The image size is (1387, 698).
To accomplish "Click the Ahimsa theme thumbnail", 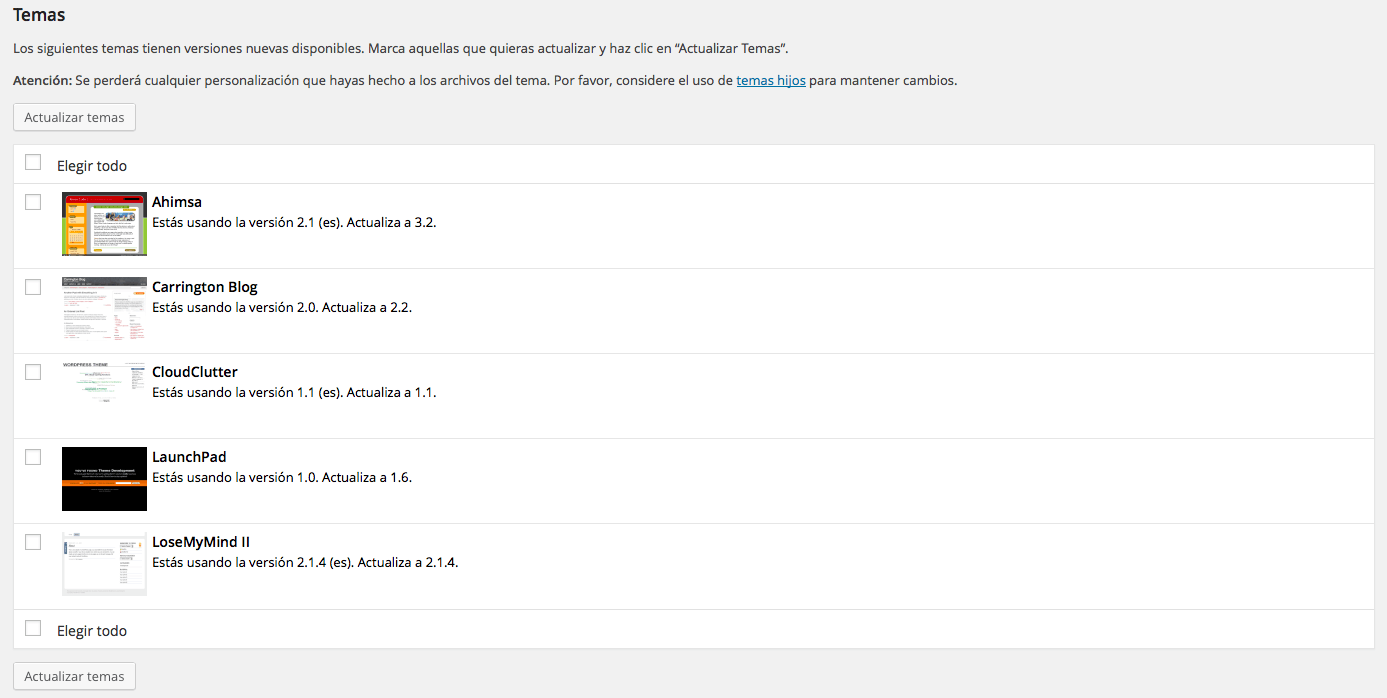I will click(104, 224).
